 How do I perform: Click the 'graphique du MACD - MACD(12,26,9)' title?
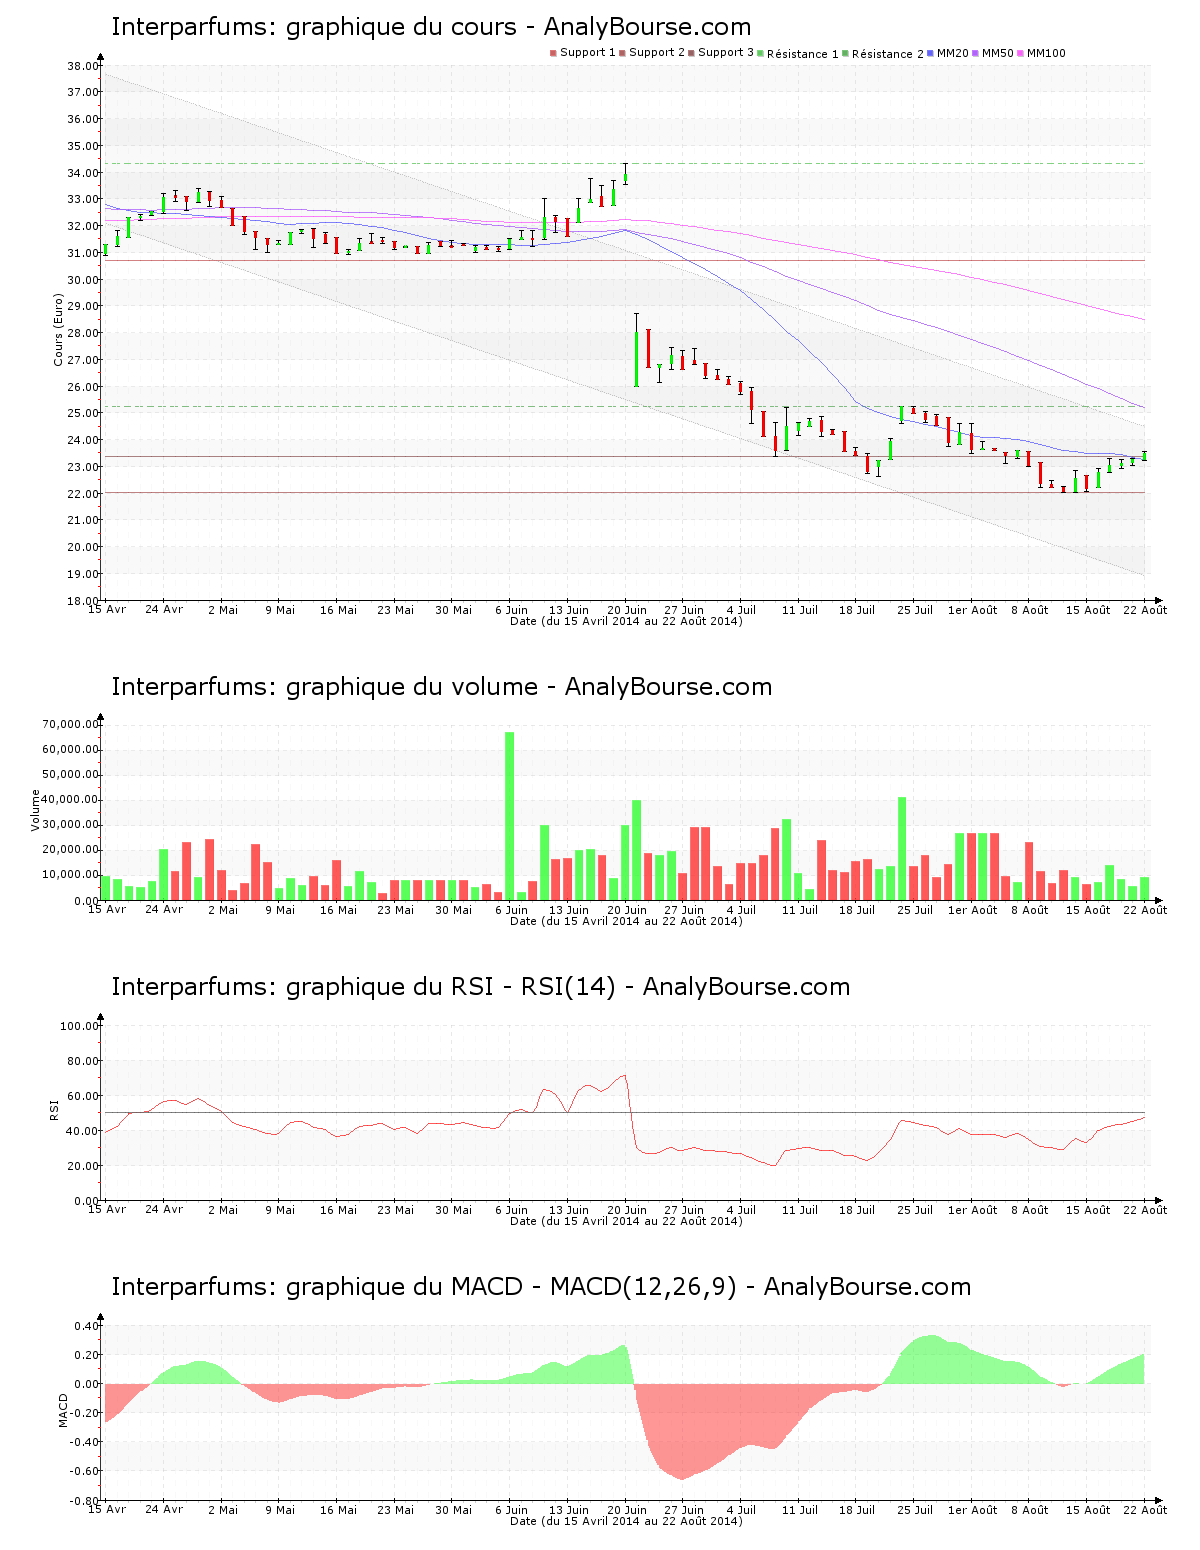coord(541,1287)
